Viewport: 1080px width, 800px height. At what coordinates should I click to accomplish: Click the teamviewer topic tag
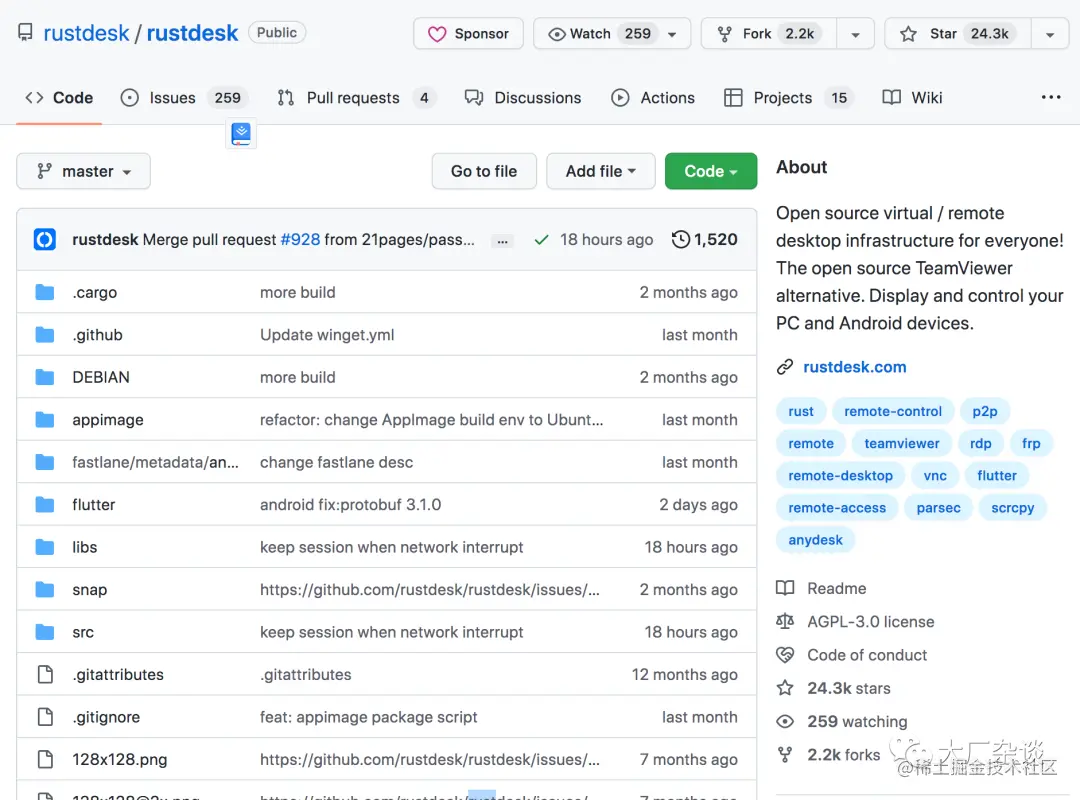902,444
